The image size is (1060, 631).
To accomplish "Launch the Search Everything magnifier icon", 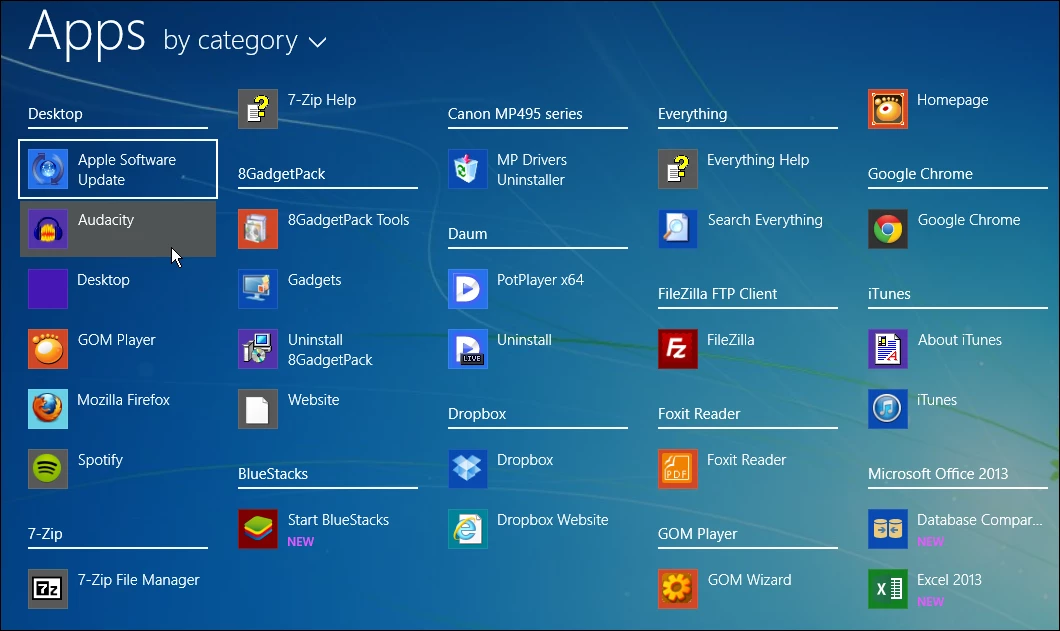I will click(x=678, y=229).
